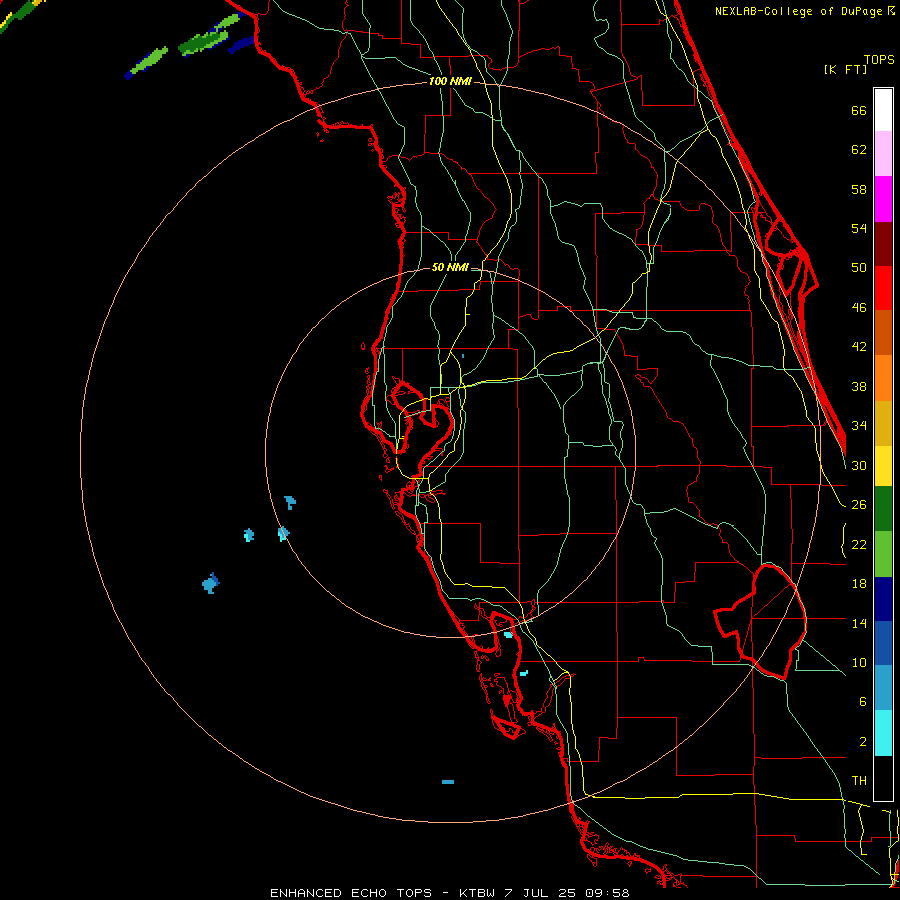Click the legend value 10
The width and height of the screenshot is (900, 900).
tap(859, 663)
